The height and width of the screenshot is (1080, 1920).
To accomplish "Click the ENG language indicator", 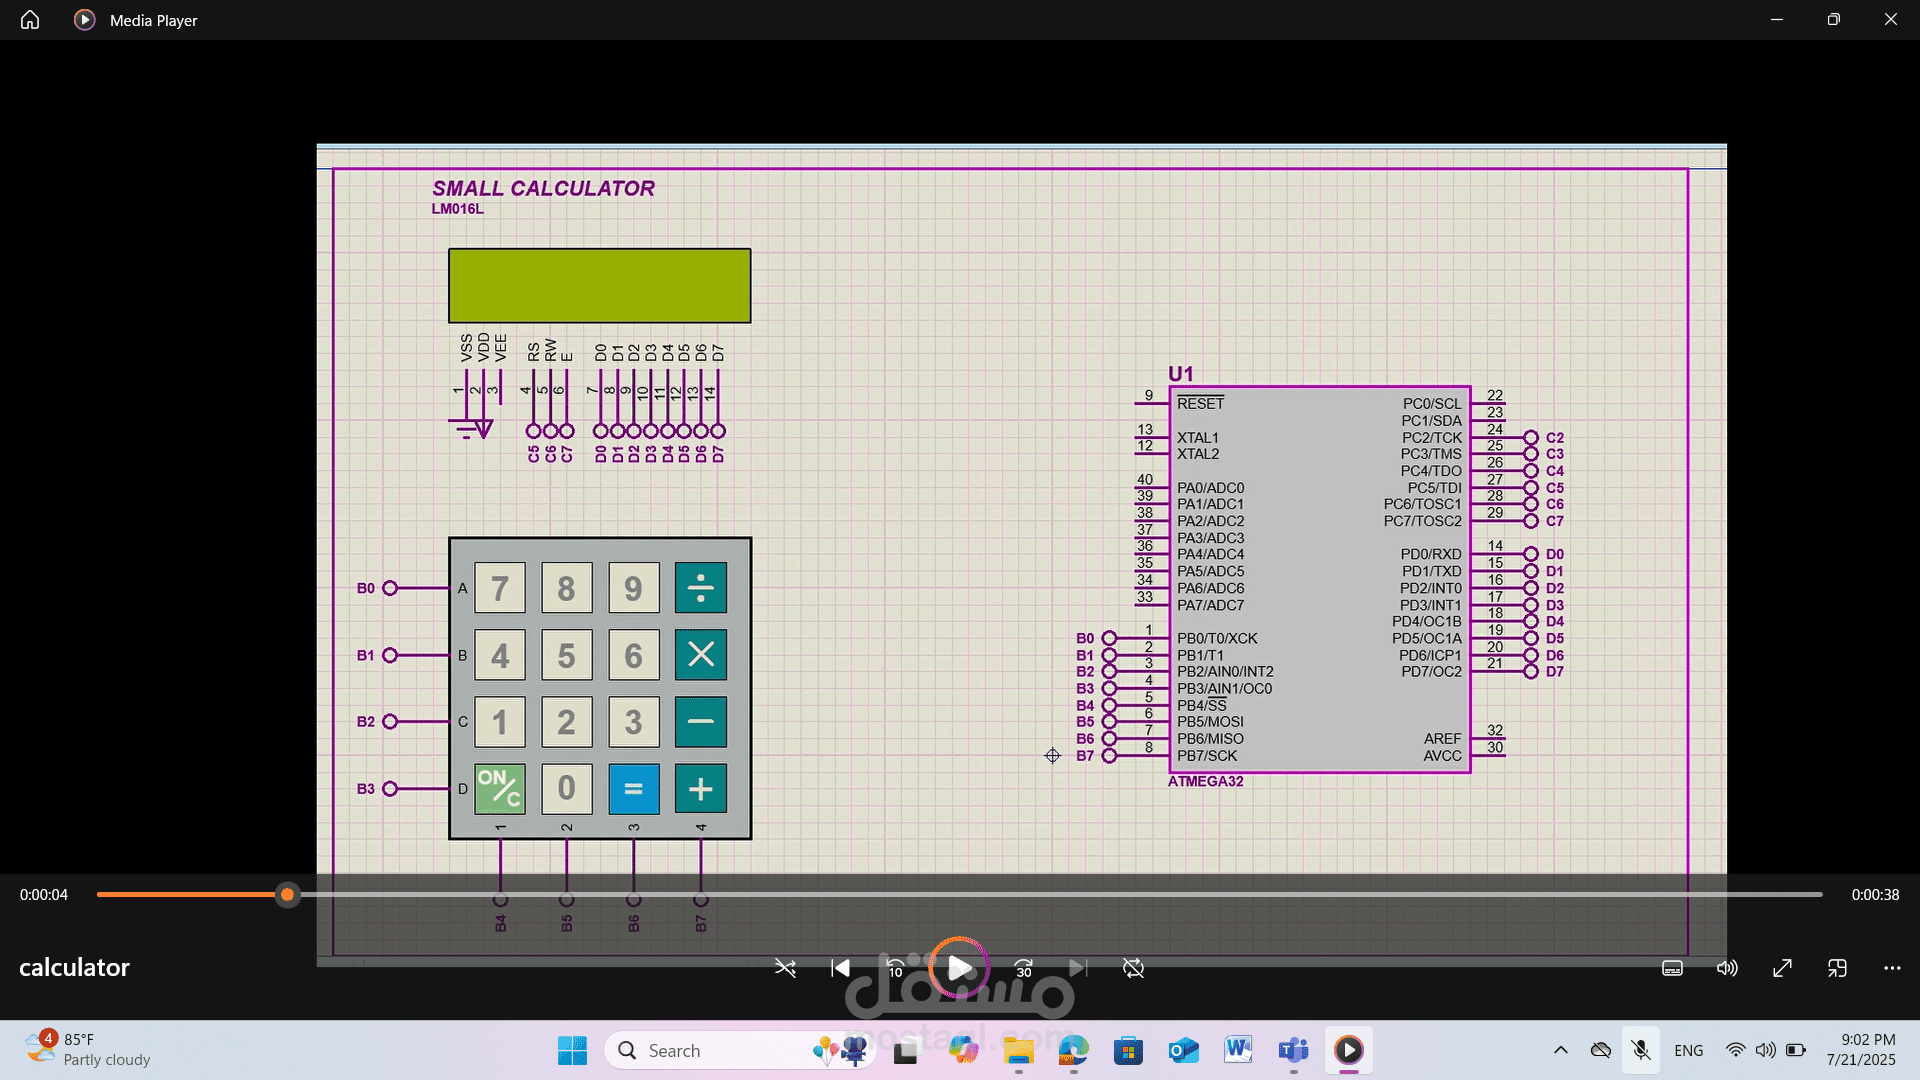I will (x=1688, y=1050).
